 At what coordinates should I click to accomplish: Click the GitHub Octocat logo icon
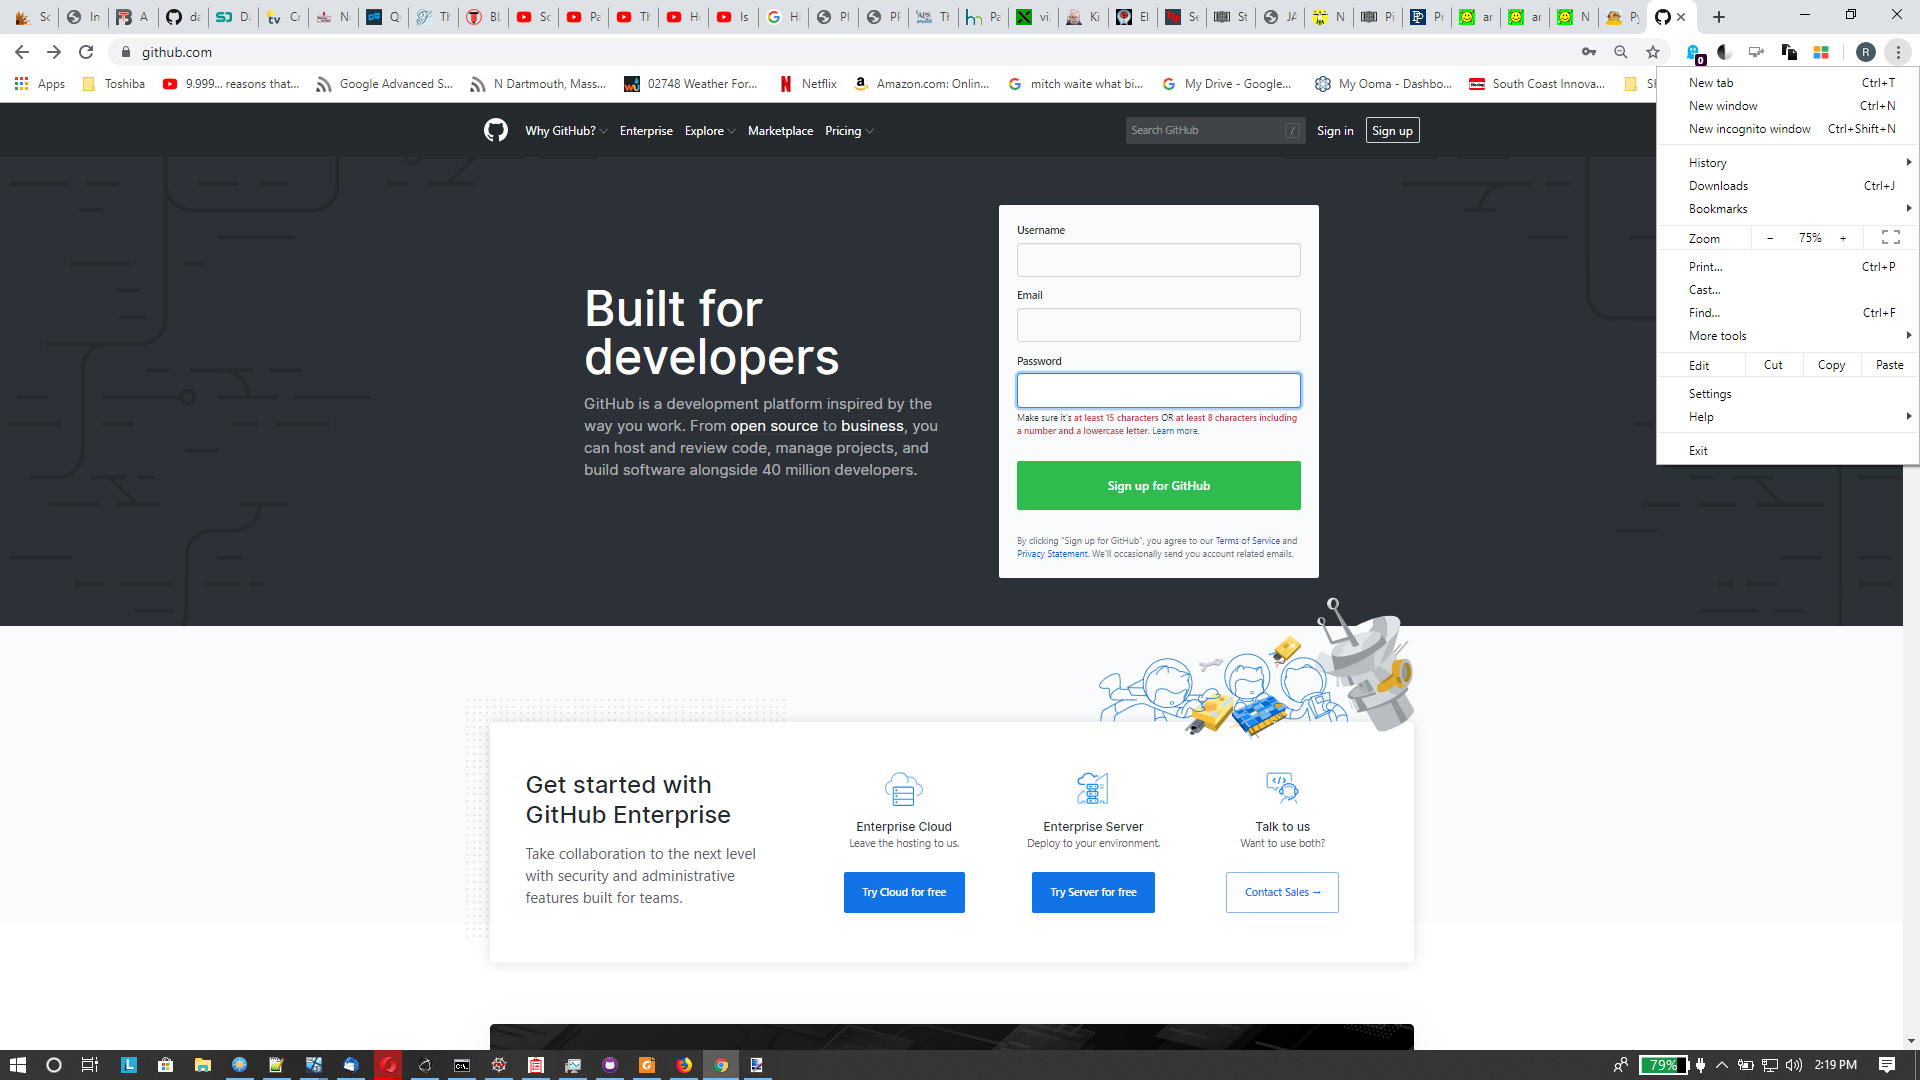[496, 129]
